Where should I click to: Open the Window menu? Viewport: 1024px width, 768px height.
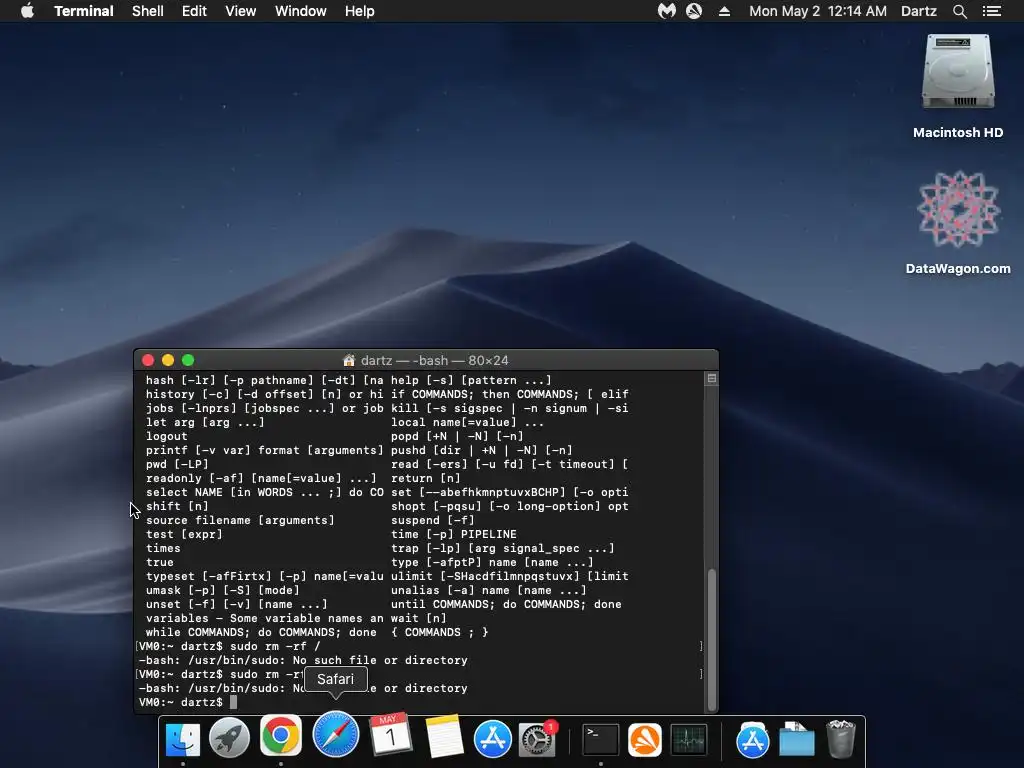point(300,11)
